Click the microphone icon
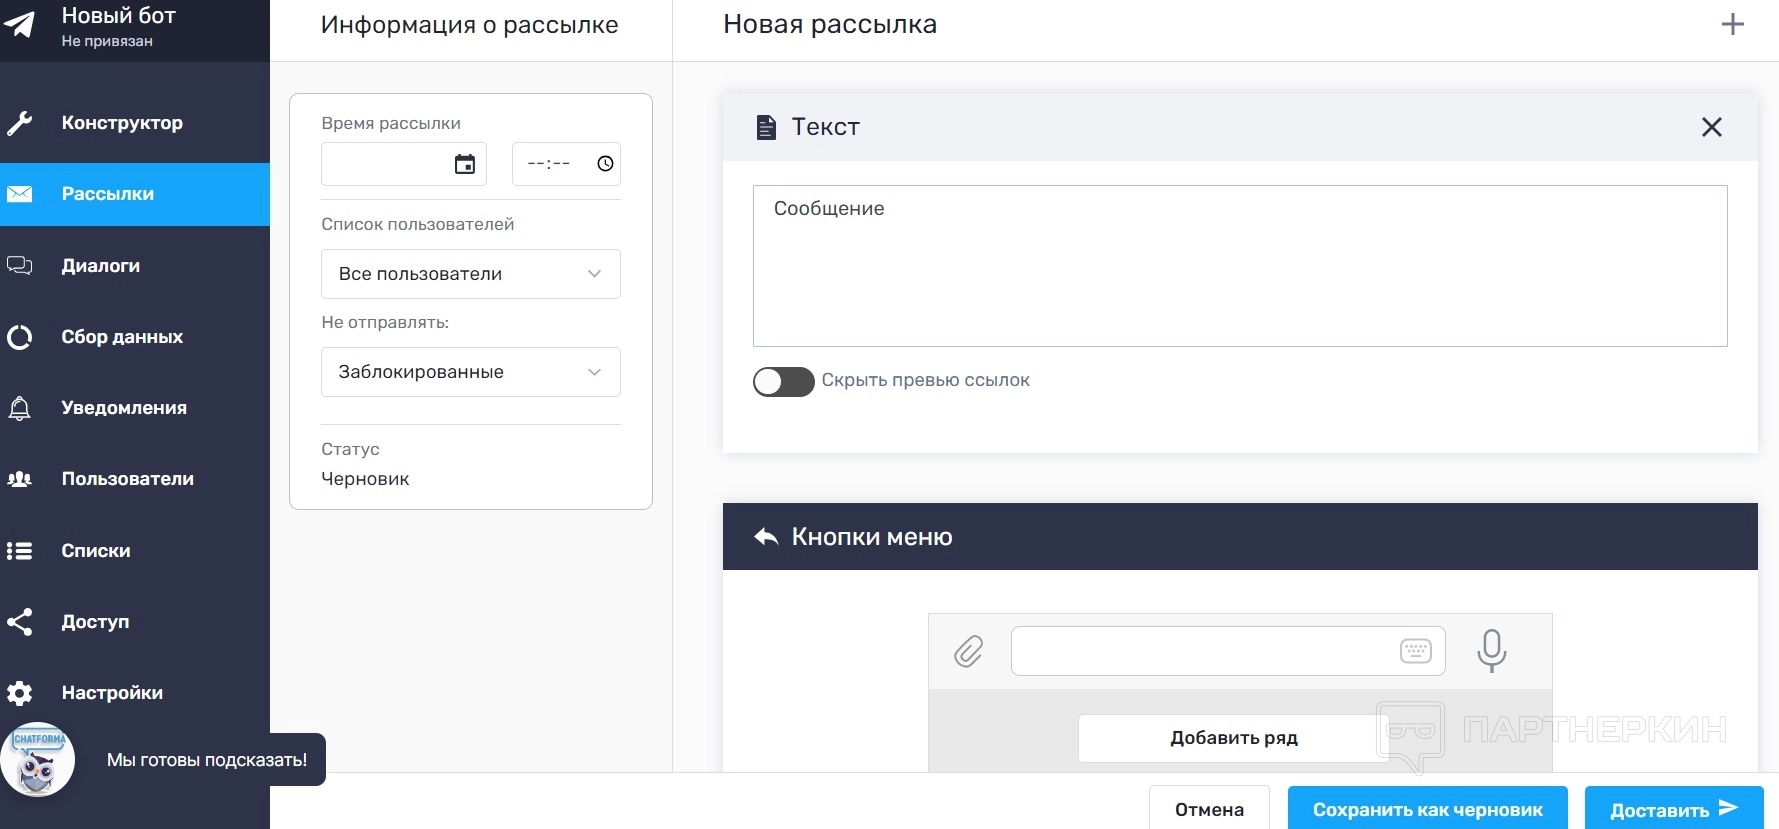The height and width of the screenshot is (829, 1779). pyautogui.click(x=1491, y=650)
